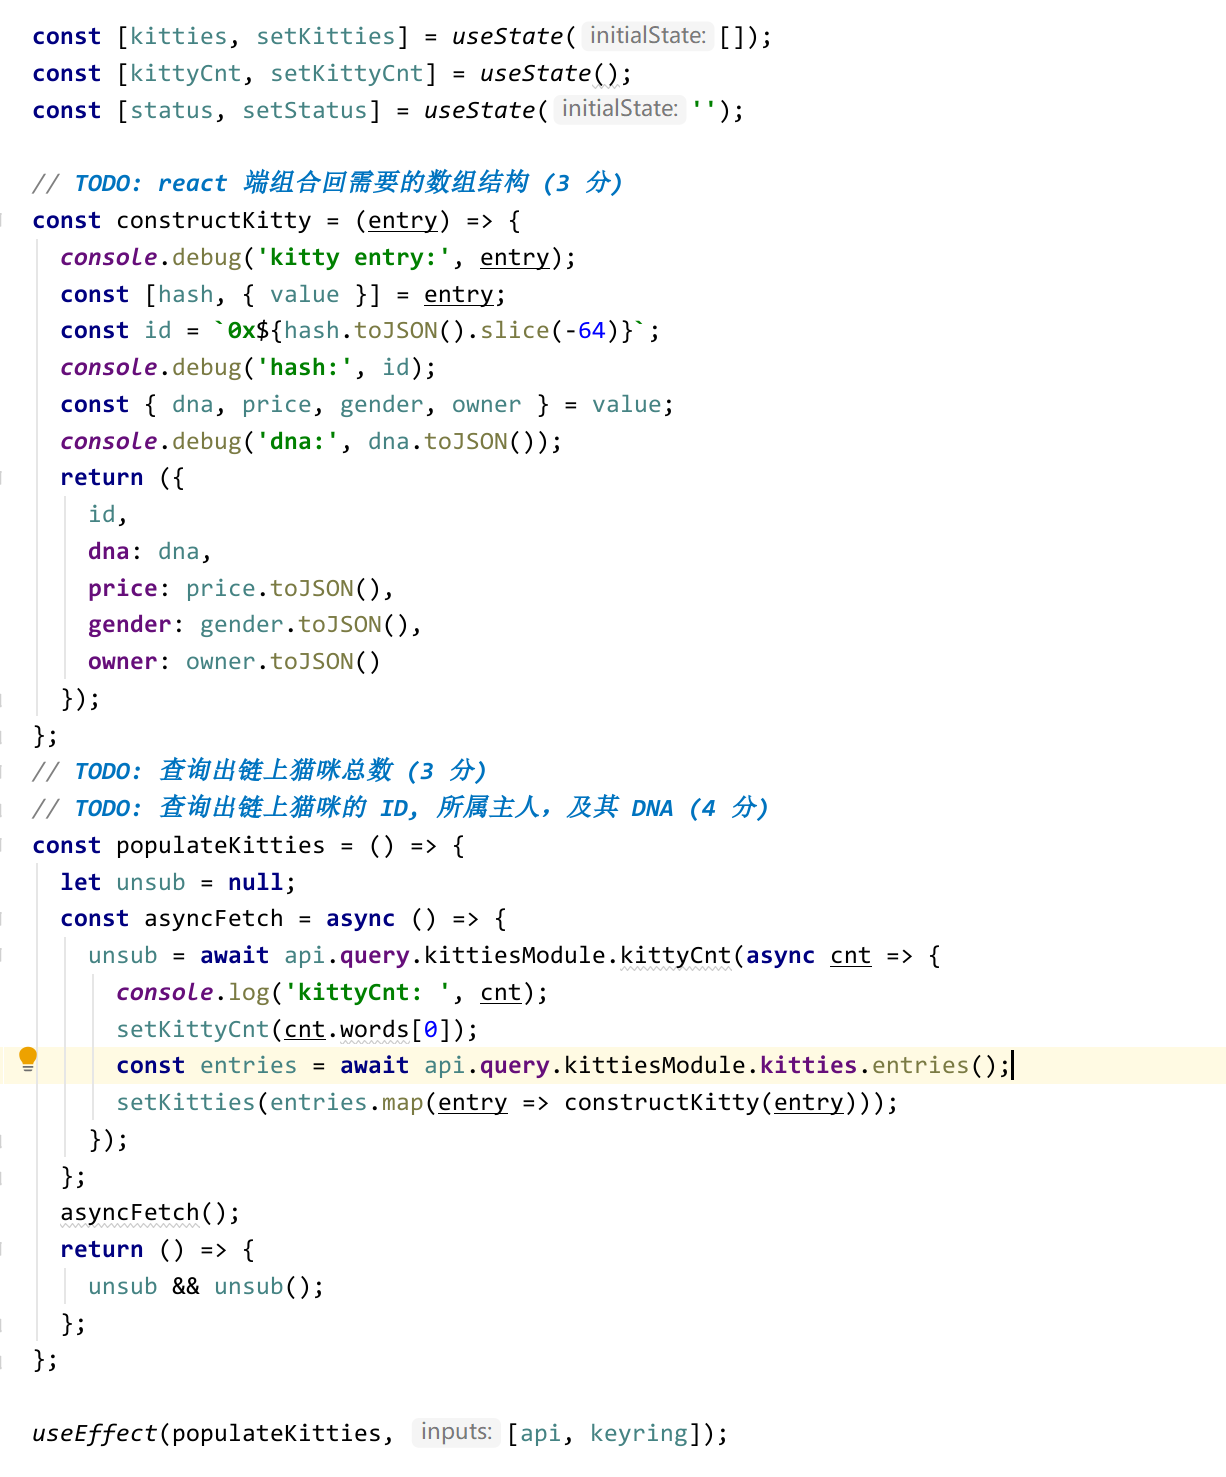Click value inside the hash destructuring

click(305, 294)
